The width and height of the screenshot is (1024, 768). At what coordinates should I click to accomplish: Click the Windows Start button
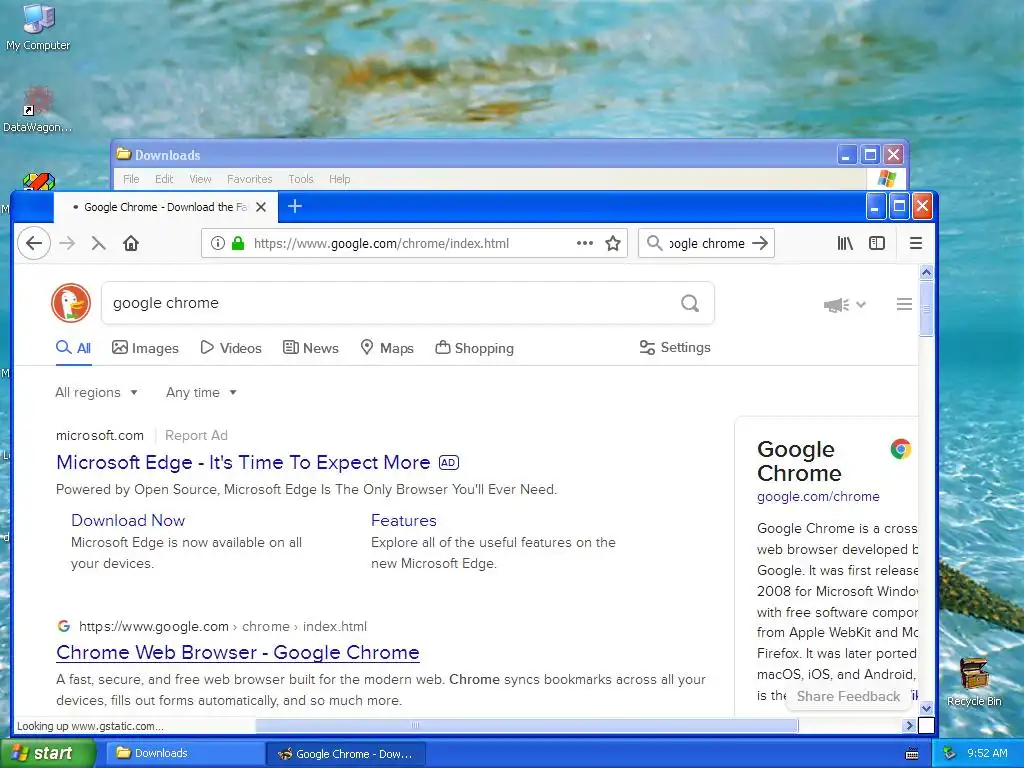pyautogui.click(x=48, y=753)
